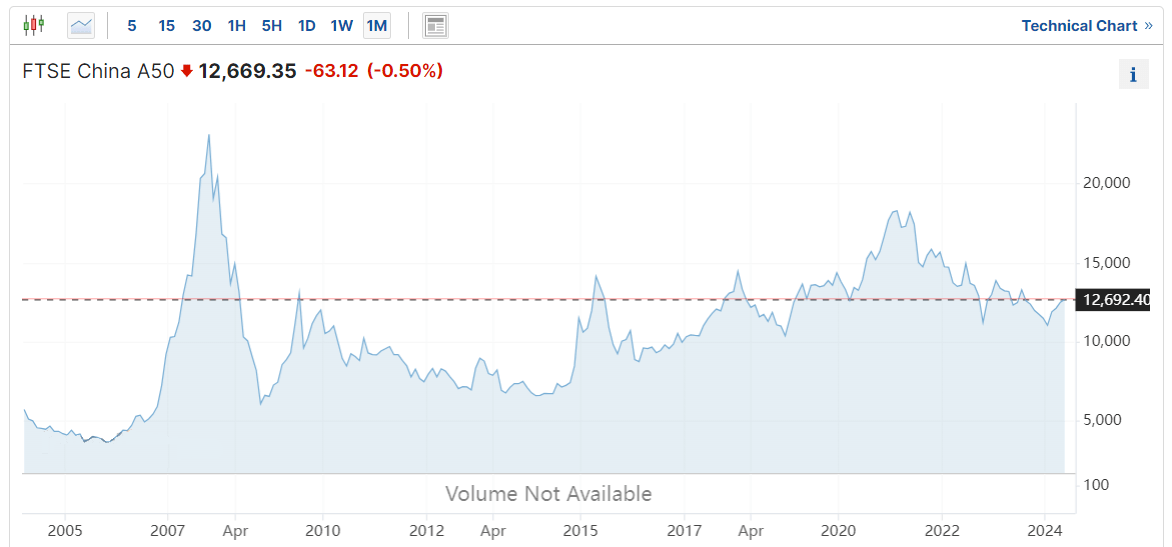Set interval to 15 minutes
The width and height of the screenshot is (1172, 547).
coord(167,26)
